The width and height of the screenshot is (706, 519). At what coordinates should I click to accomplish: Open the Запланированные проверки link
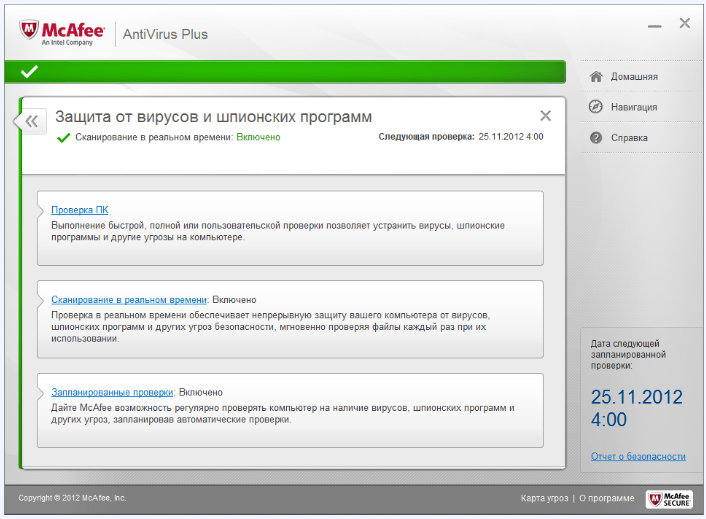point(112,393)
